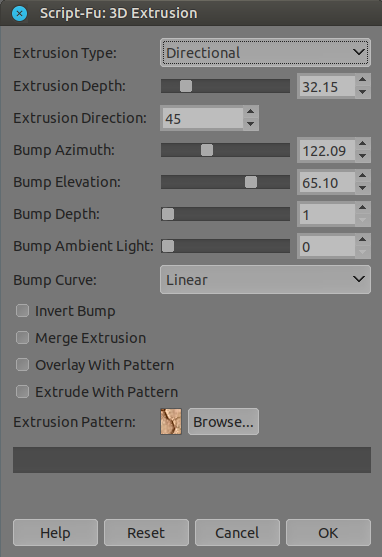Click the Bump Azimuth value field 122.09

click(x=327, y=150)
